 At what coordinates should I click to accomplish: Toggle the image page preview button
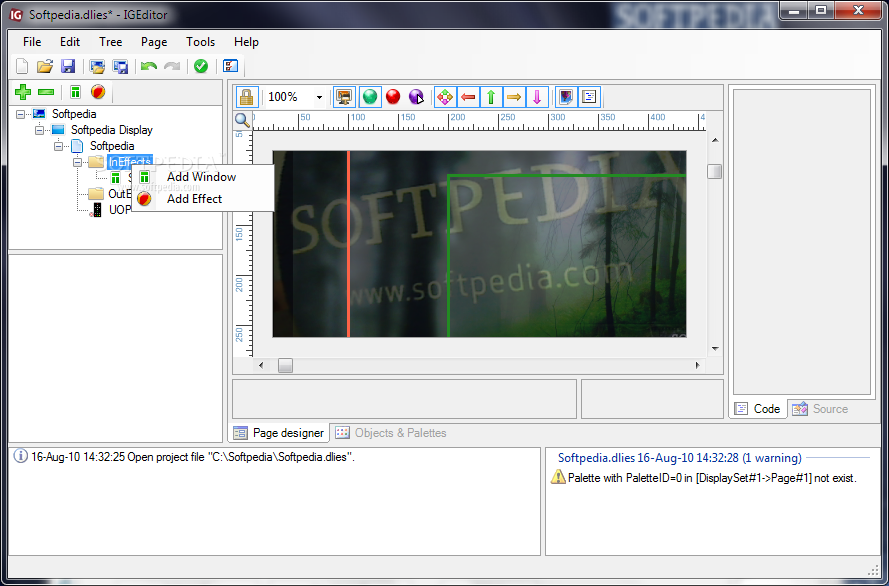point(566,97)
